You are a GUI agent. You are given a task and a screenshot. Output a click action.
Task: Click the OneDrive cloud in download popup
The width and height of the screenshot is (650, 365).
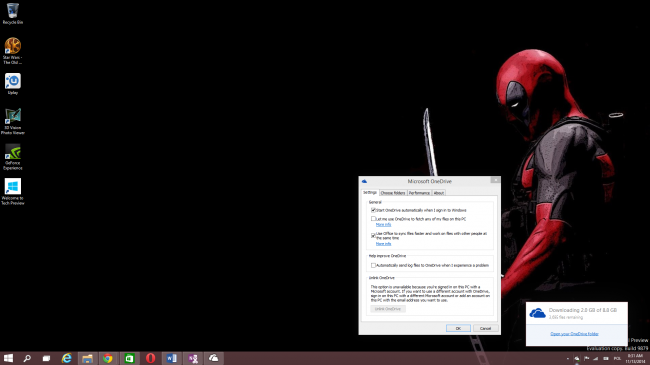[537, 313]
